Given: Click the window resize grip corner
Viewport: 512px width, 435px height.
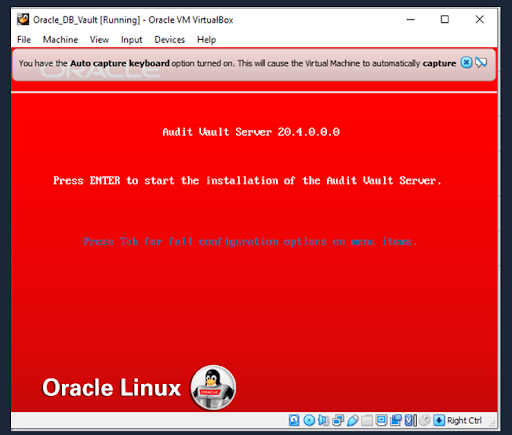Looking at the screenshot, I should point(492,424).
